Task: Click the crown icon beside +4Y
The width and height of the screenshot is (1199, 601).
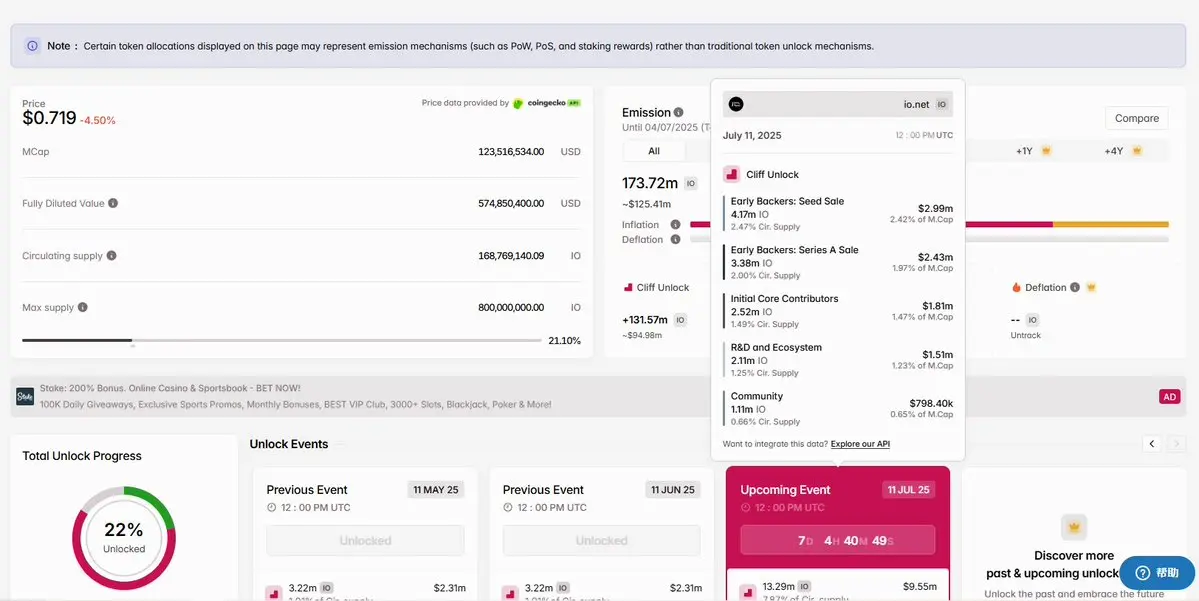Action: click(1137, 151)
